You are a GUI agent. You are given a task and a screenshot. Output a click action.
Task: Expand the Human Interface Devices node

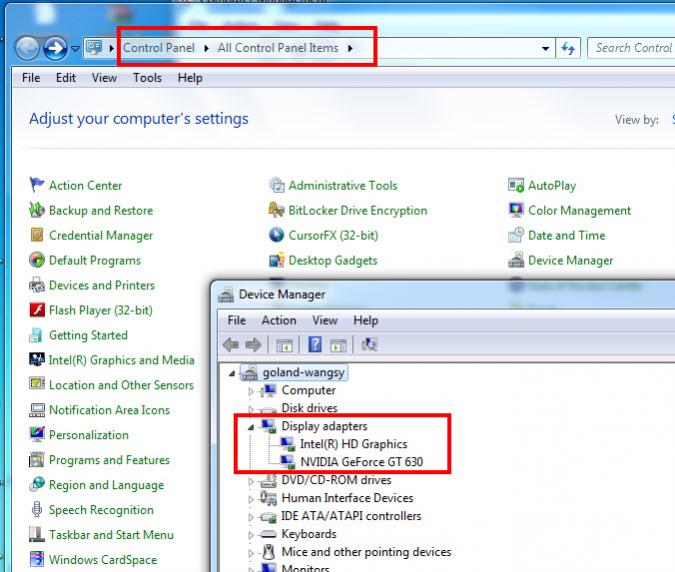(251, 499)
